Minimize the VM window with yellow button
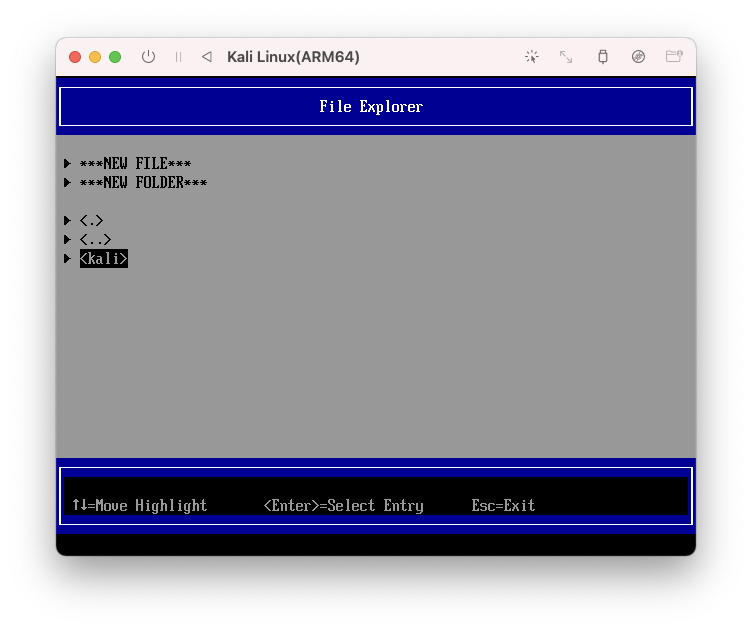The image size is (752, 630). click(x=95, y=57)
